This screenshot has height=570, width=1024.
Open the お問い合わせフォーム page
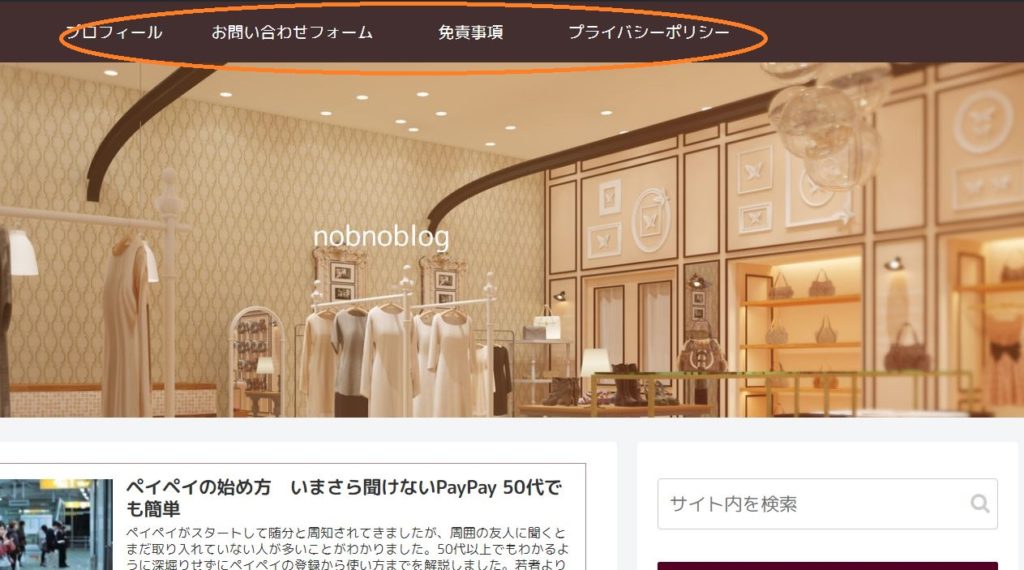tap(292, 32)
